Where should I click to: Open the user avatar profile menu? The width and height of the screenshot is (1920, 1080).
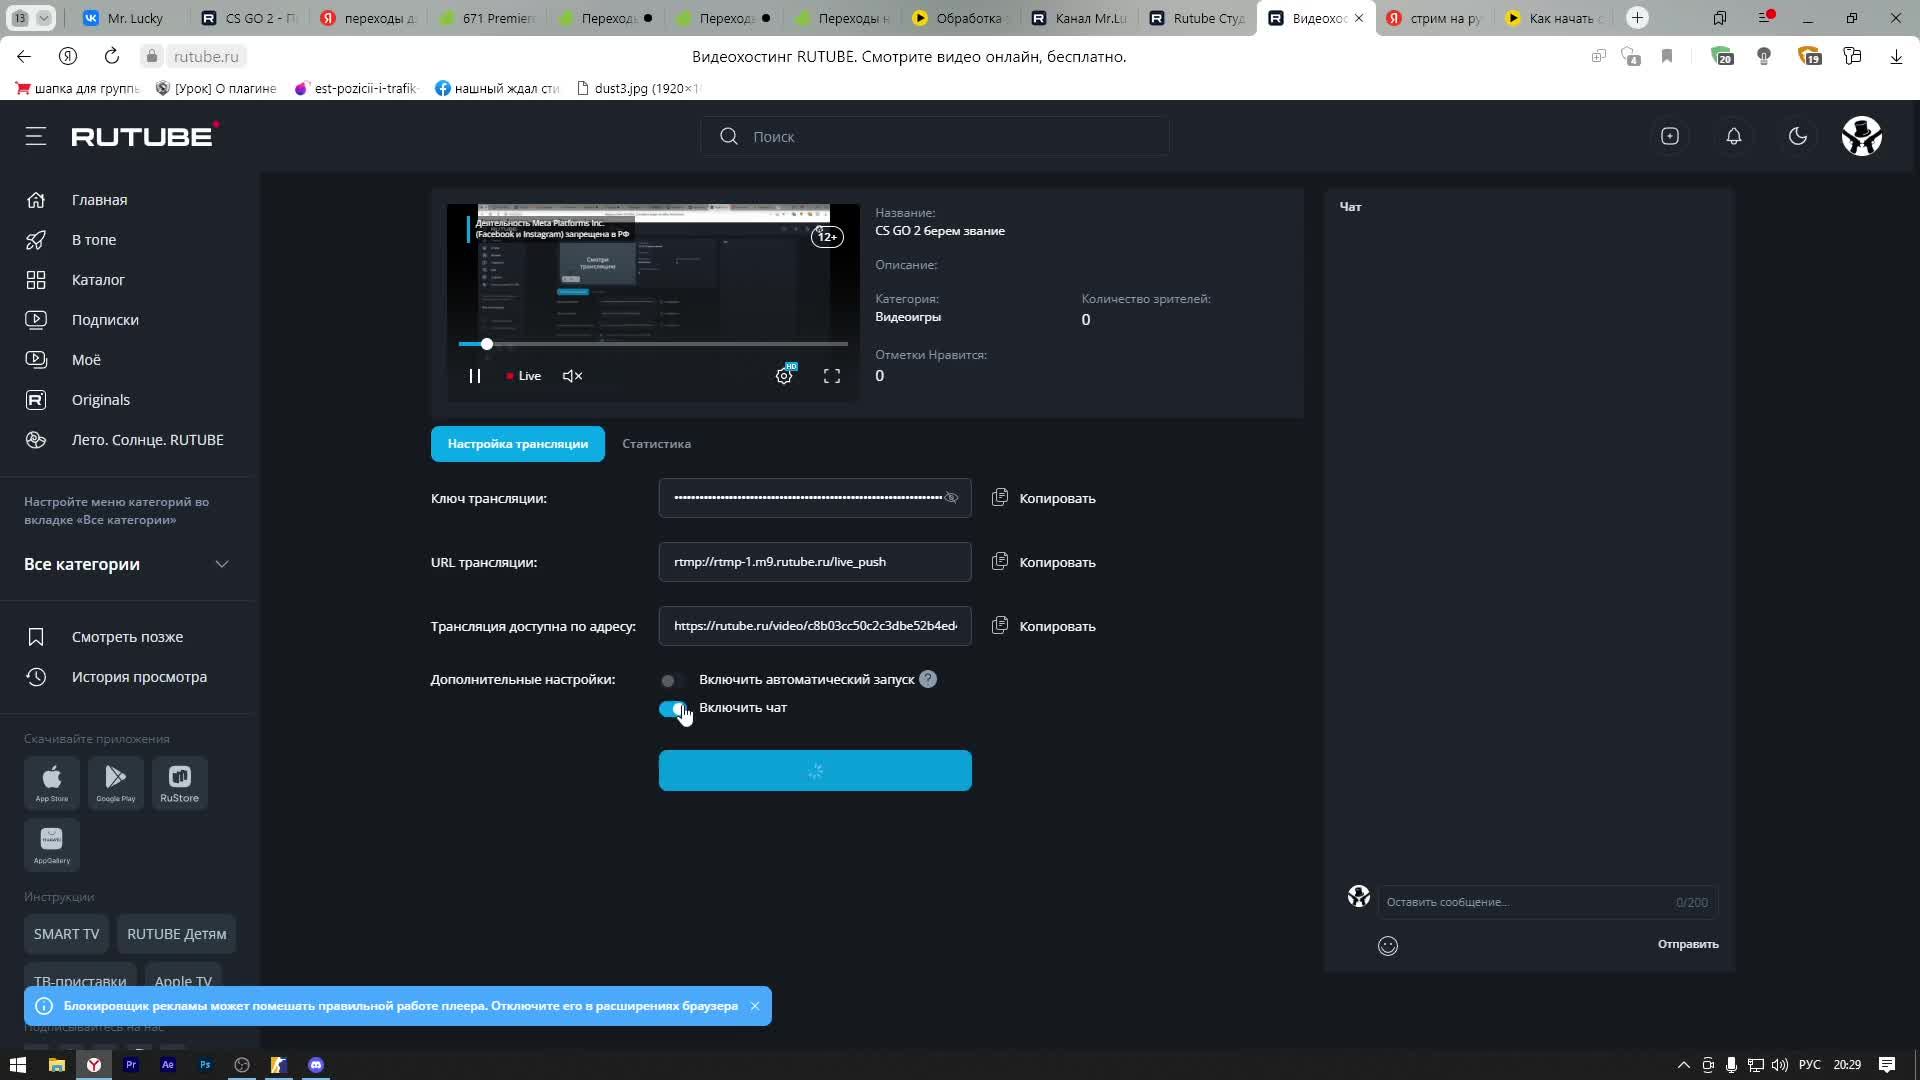tap(1861, 136)
